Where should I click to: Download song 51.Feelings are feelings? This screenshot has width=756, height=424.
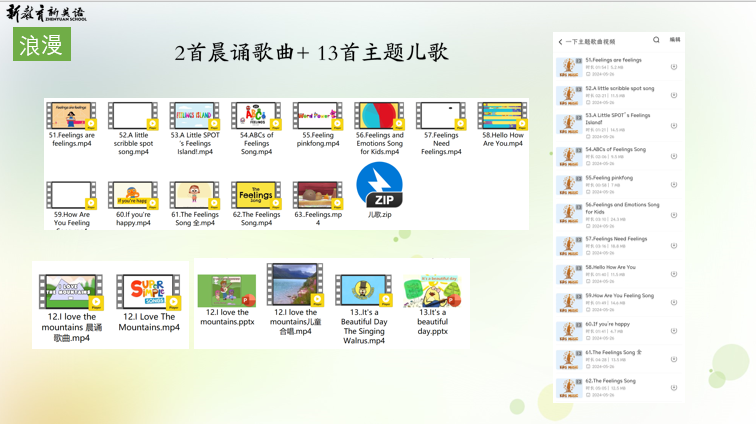pos(674,67)
